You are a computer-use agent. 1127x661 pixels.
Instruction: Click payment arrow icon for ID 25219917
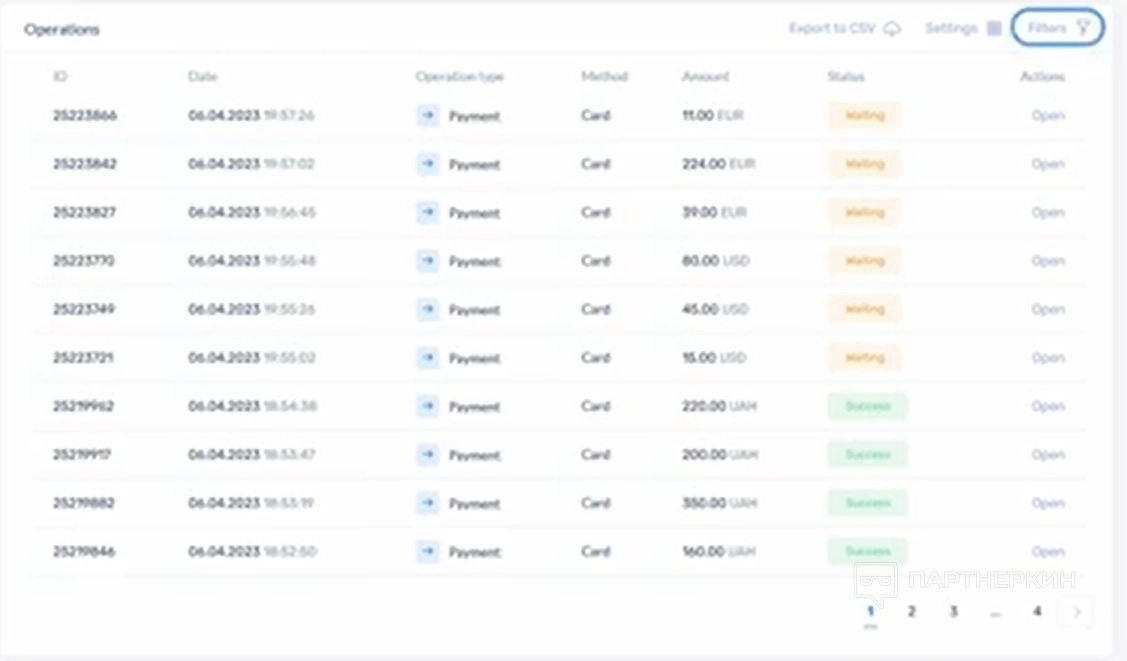click(x=428, y=455)
